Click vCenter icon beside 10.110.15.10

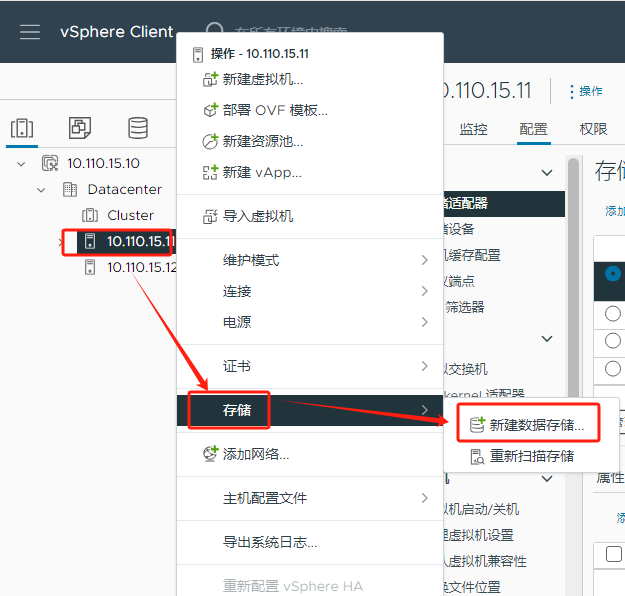click(50, 163)
